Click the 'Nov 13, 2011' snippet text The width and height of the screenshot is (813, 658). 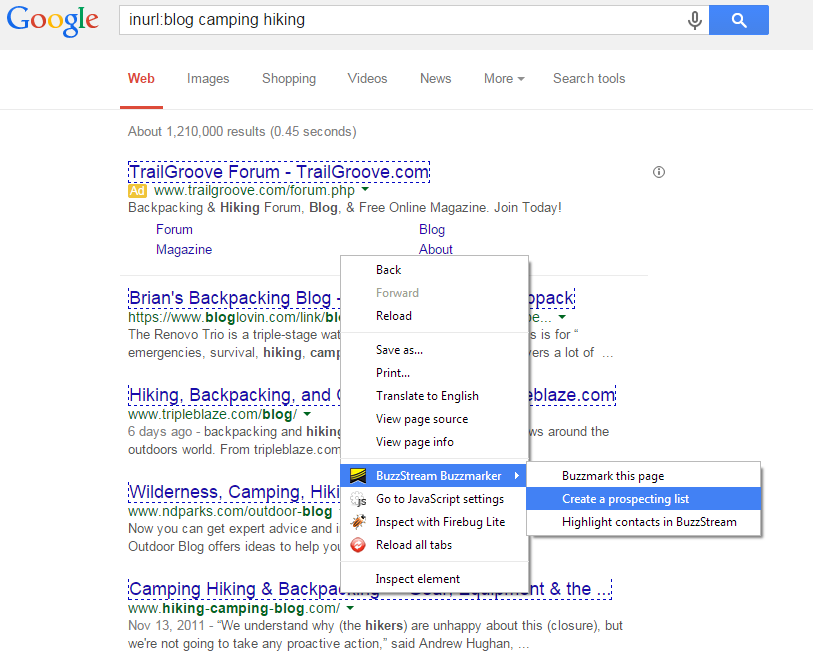(x=166, y=626)
